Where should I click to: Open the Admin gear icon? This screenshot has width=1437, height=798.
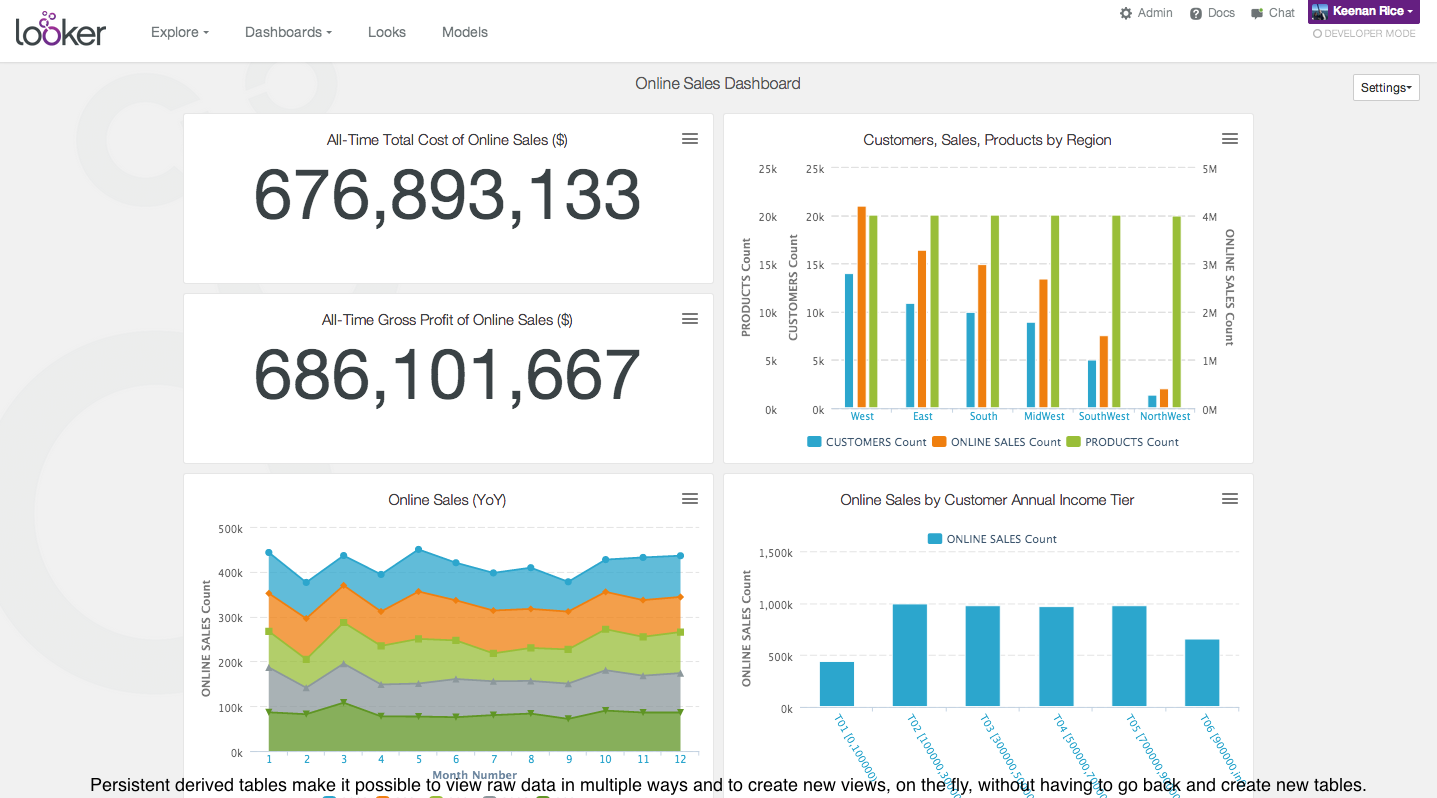1126,13
